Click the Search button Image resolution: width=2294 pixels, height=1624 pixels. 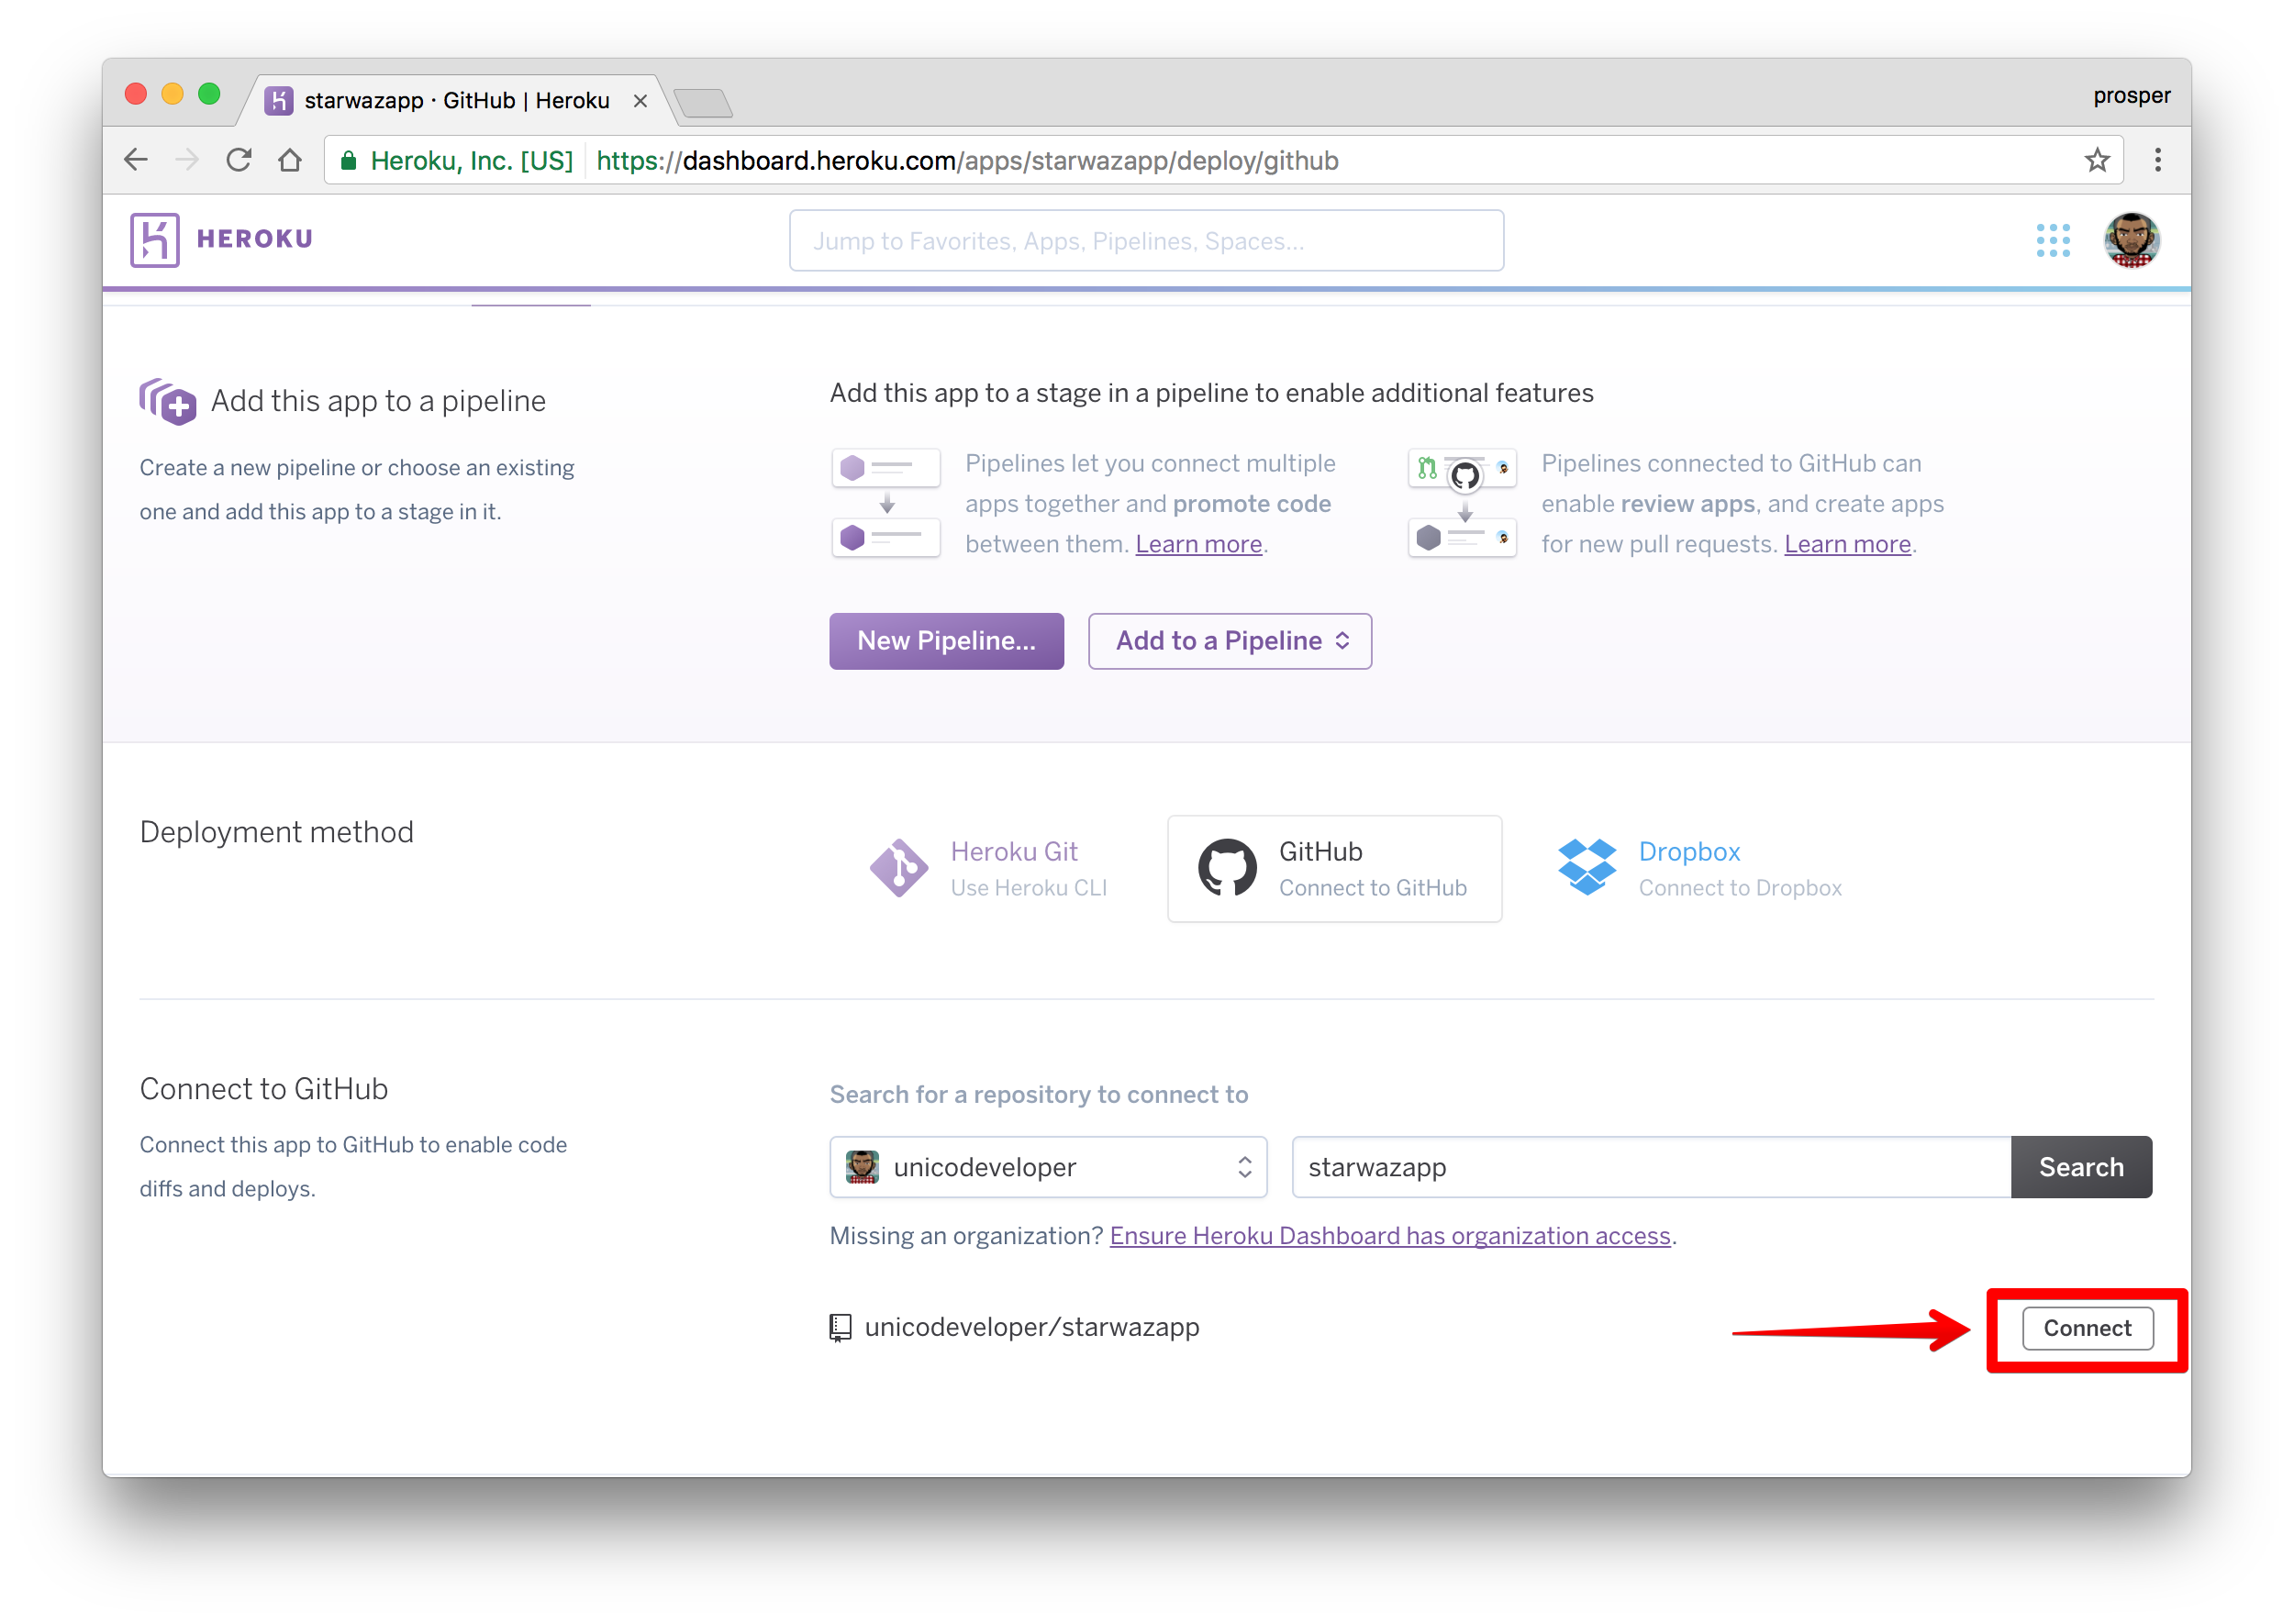tap(2081, 1167)
